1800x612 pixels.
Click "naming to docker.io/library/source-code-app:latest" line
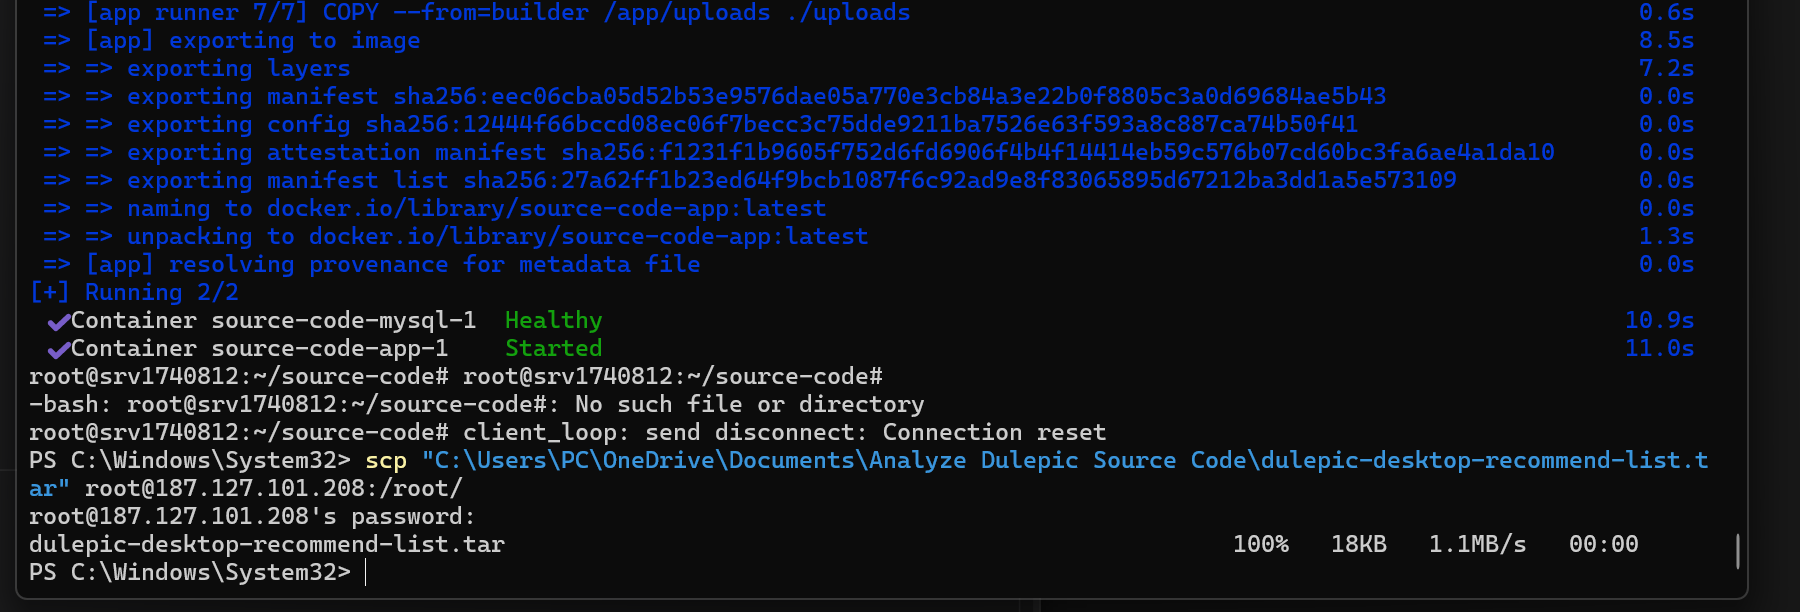[x=435, y=208]
